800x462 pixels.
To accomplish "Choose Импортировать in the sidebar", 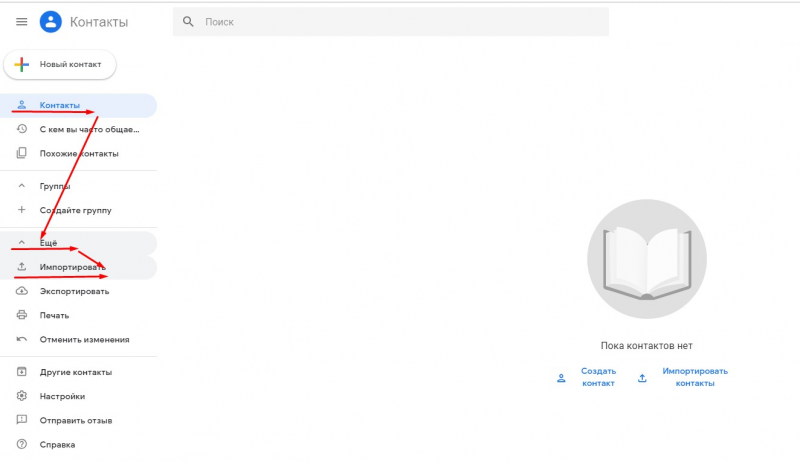I will point(79,267).
